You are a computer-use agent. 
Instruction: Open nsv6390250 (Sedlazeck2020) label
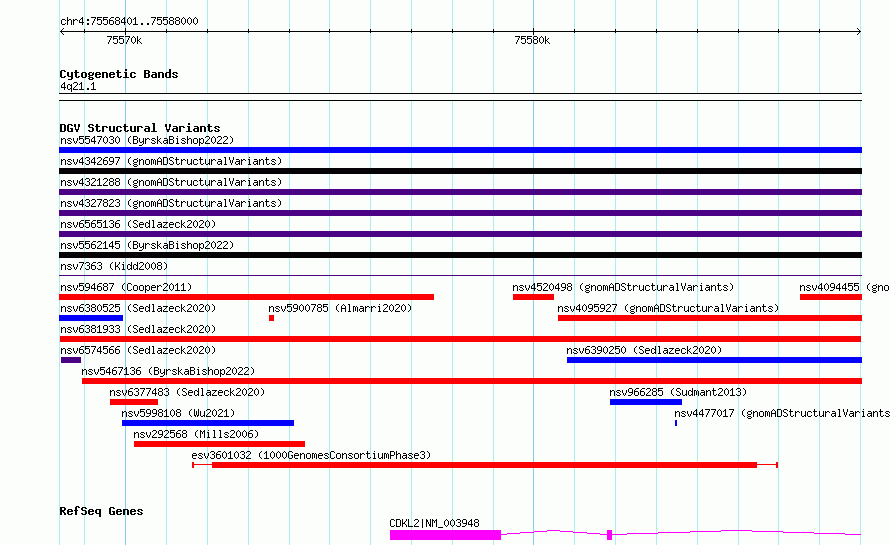pos(644,350)
